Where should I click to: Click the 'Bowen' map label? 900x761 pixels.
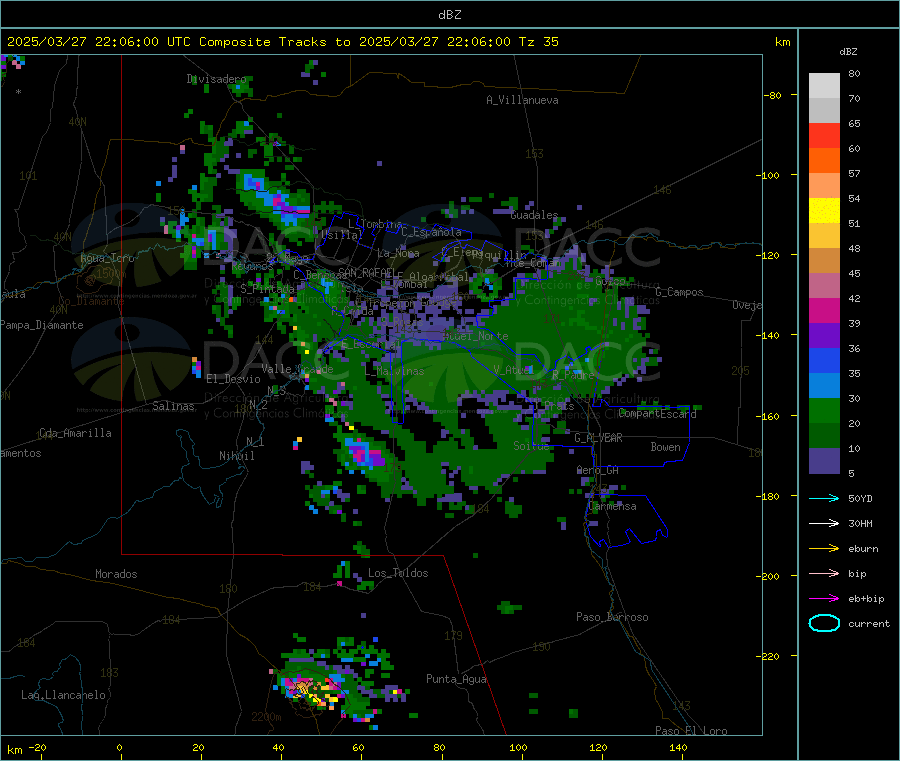tap(665, 447)
